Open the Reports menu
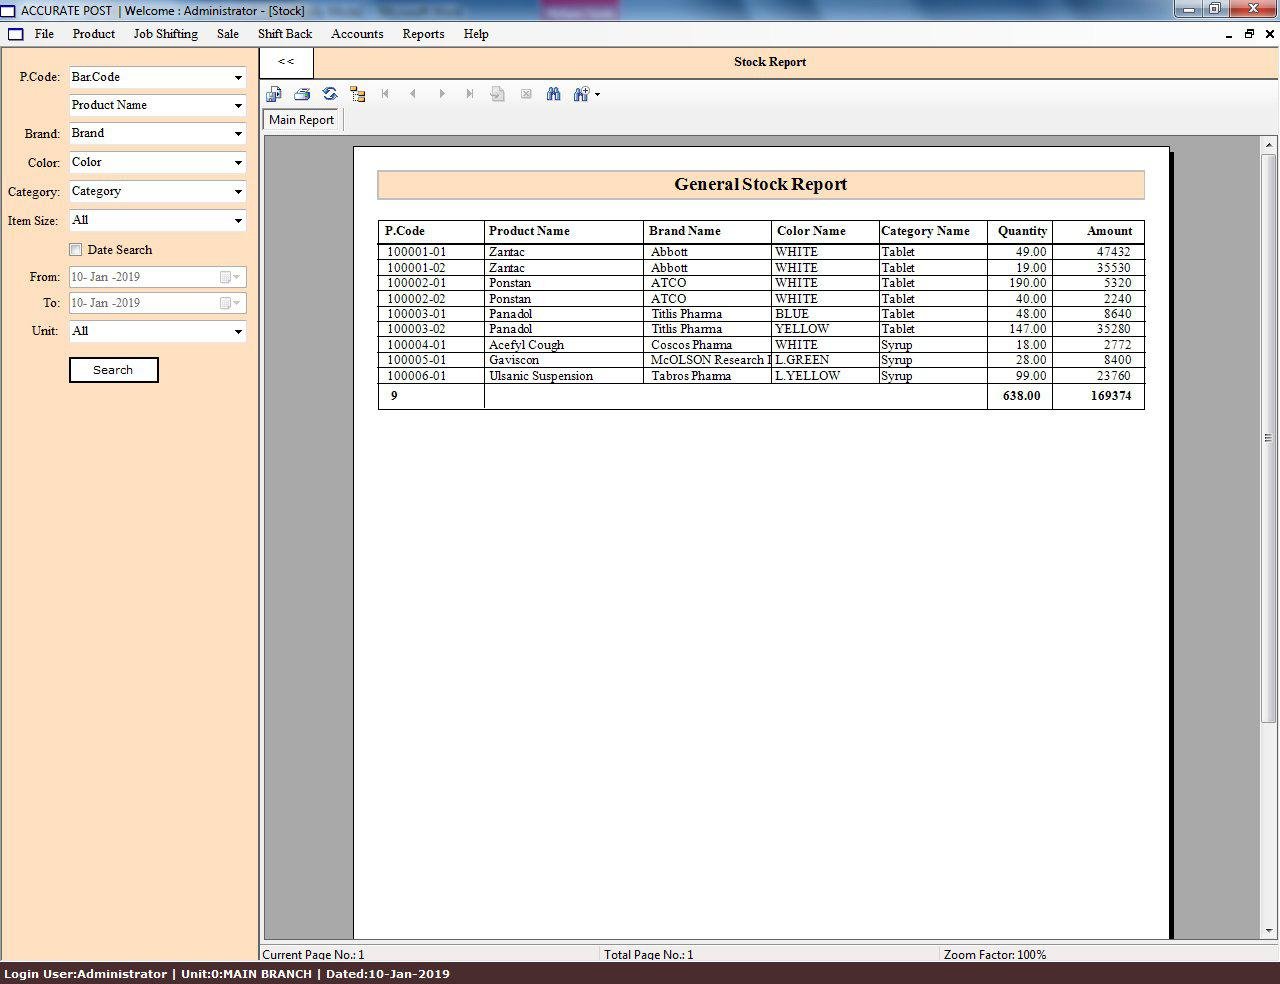Screen dimensions: 1280x984 pyautogui.click(x=423, y=34)
